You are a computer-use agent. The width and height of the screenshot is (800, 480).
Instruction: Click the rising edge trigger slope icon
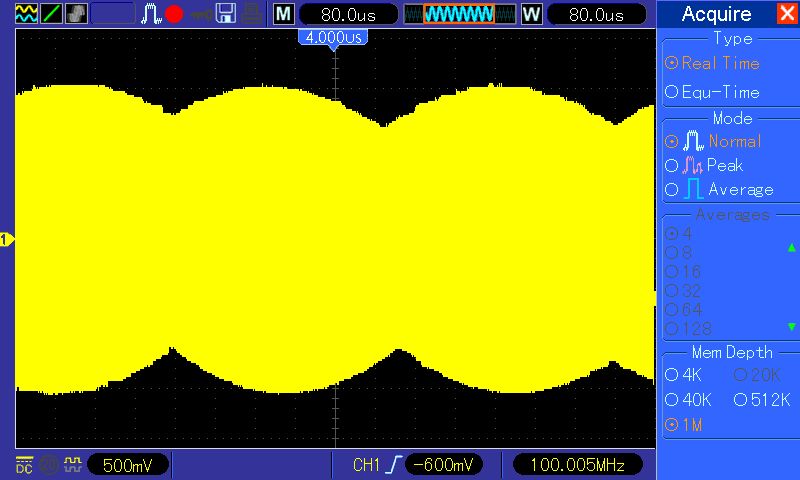point(394,465)
